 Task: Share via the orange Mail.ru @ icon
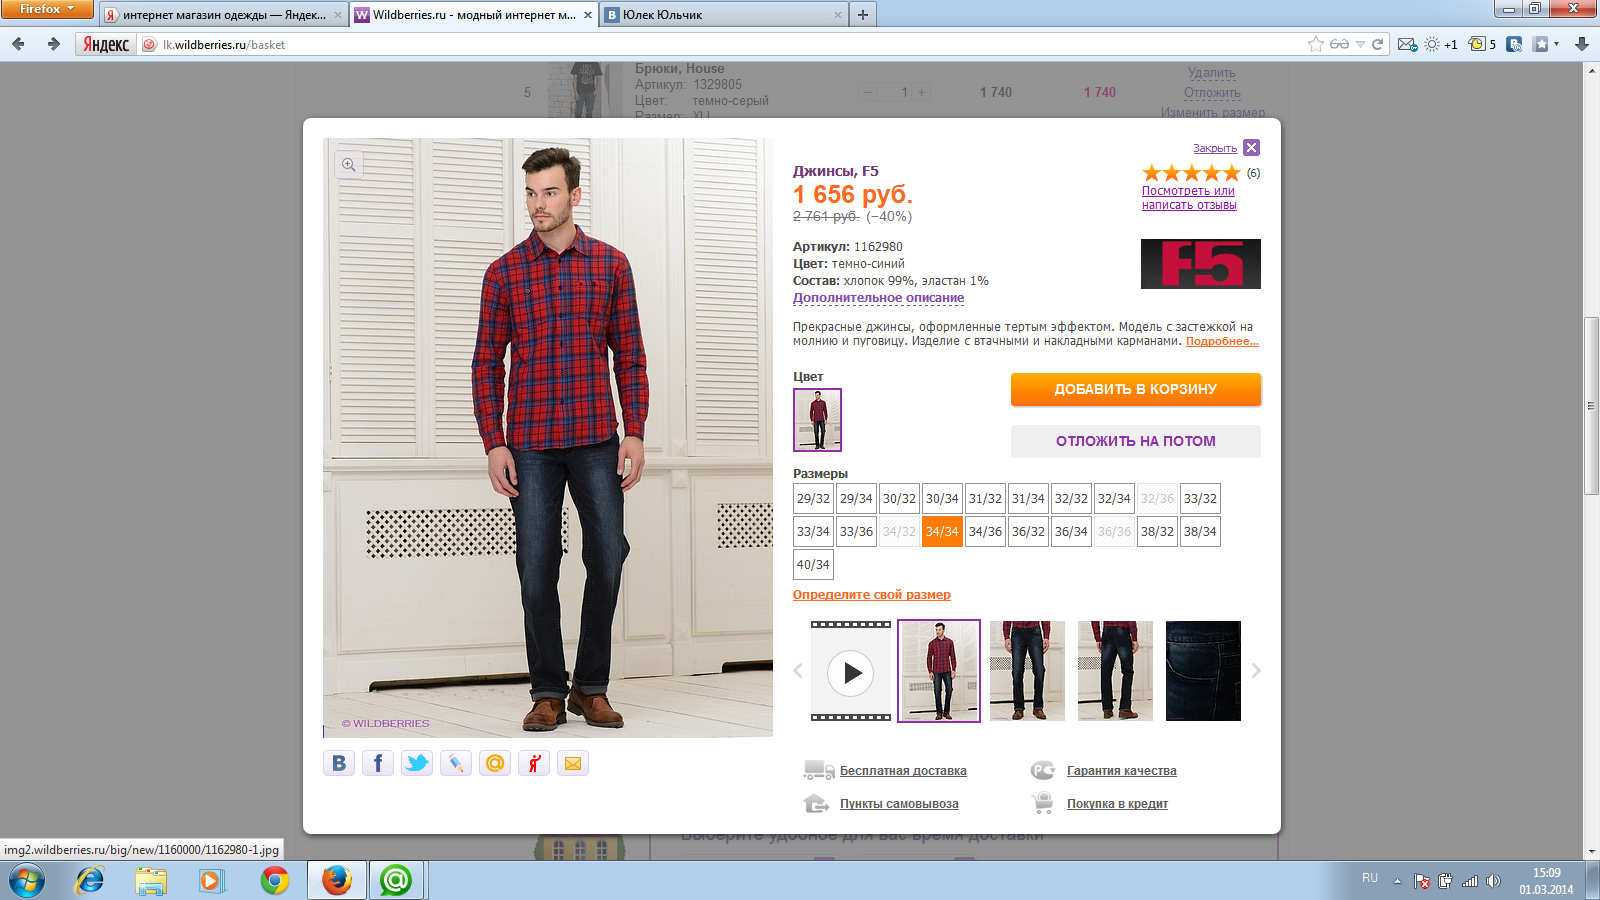coord(495,763)
